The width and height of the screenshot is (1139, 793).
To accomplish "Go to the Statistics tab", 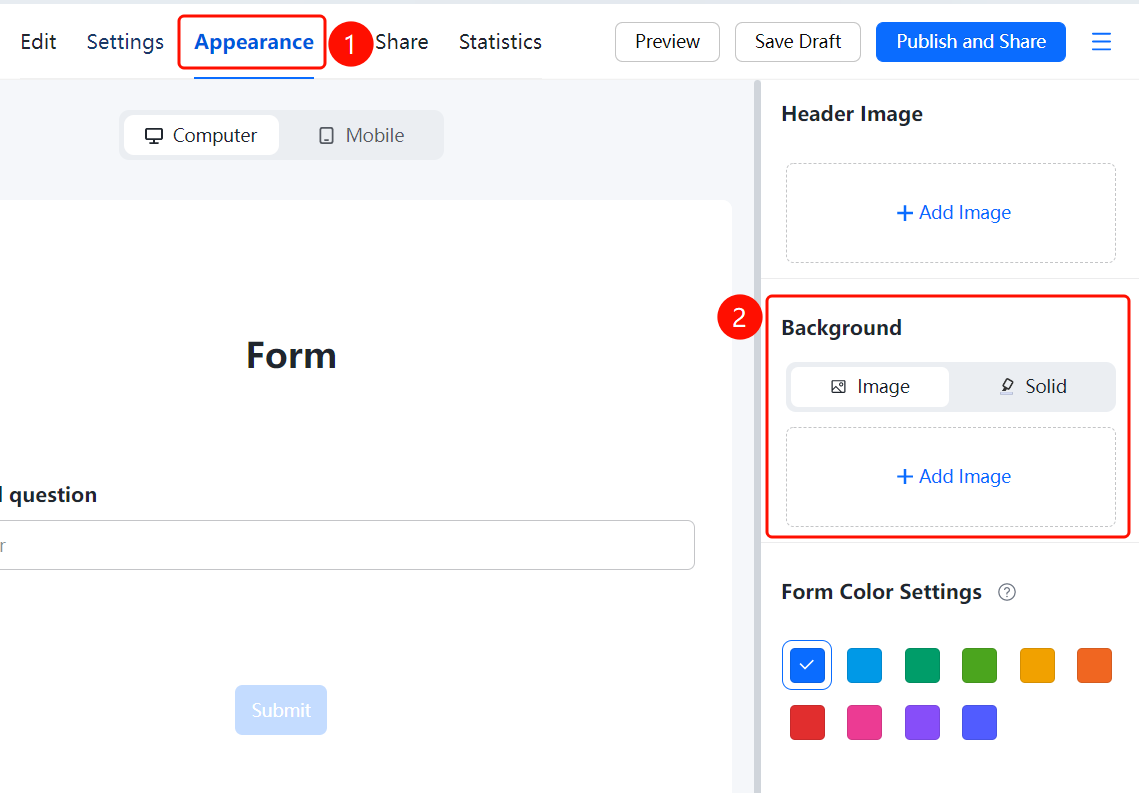I will click(x=500, y=42).
